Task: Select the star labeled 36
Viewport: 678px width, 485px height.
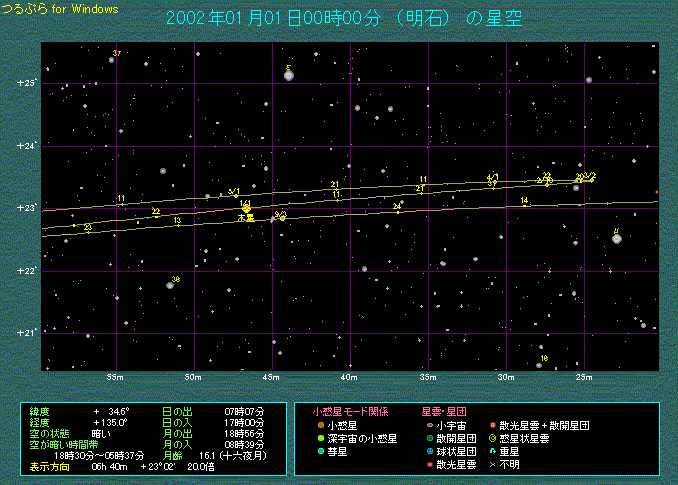Action: coord(170,285)
